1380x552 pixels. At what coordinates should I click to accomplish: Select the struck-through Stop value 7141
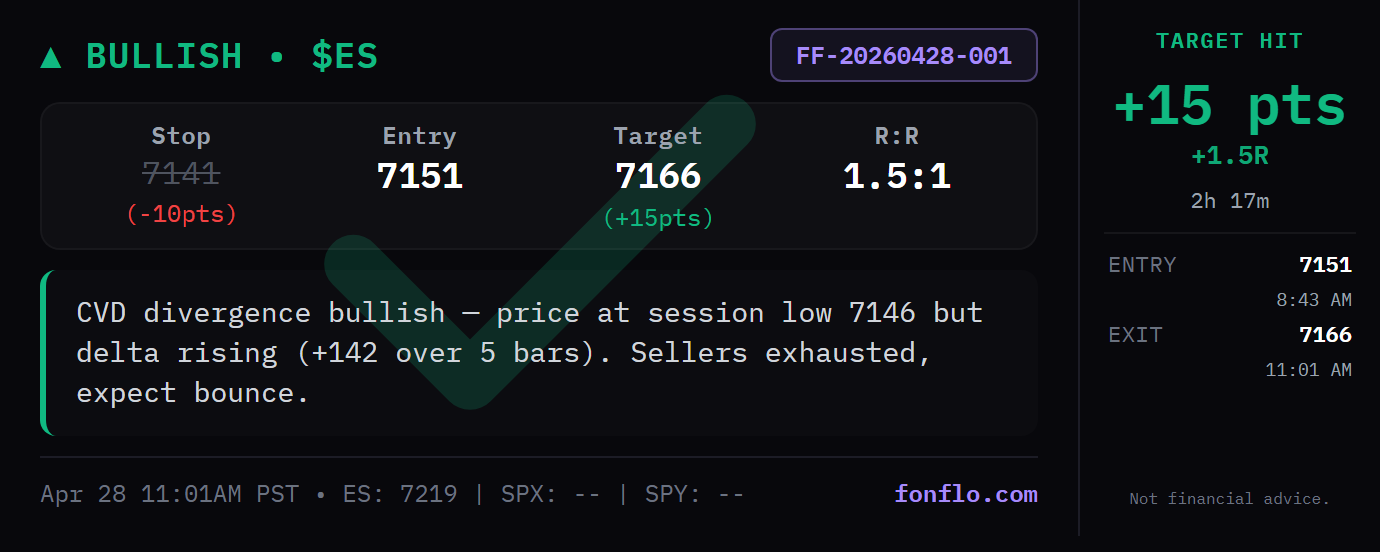tap(181, 175)
